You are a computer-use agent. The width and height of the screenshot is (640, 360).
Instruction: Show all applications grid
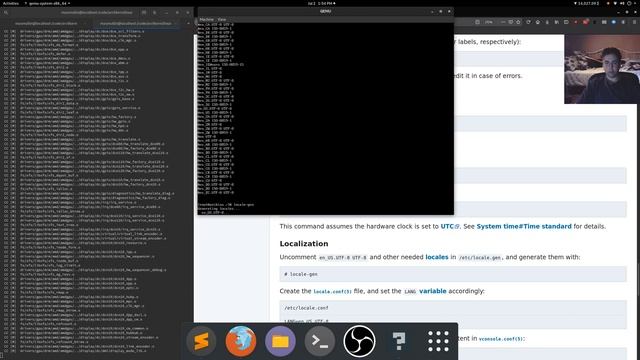click(x=438, y=341)
